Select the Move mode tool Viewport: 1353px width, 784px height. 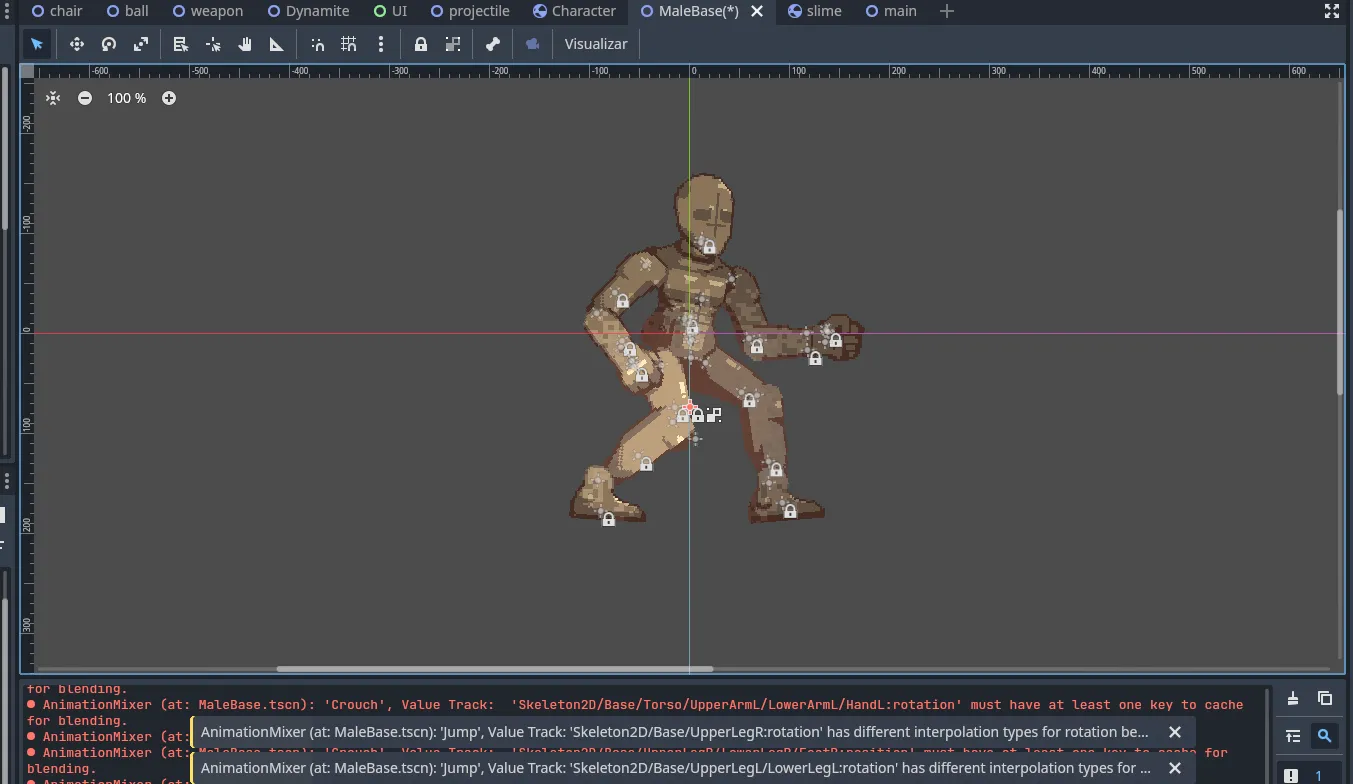point(77,44)
